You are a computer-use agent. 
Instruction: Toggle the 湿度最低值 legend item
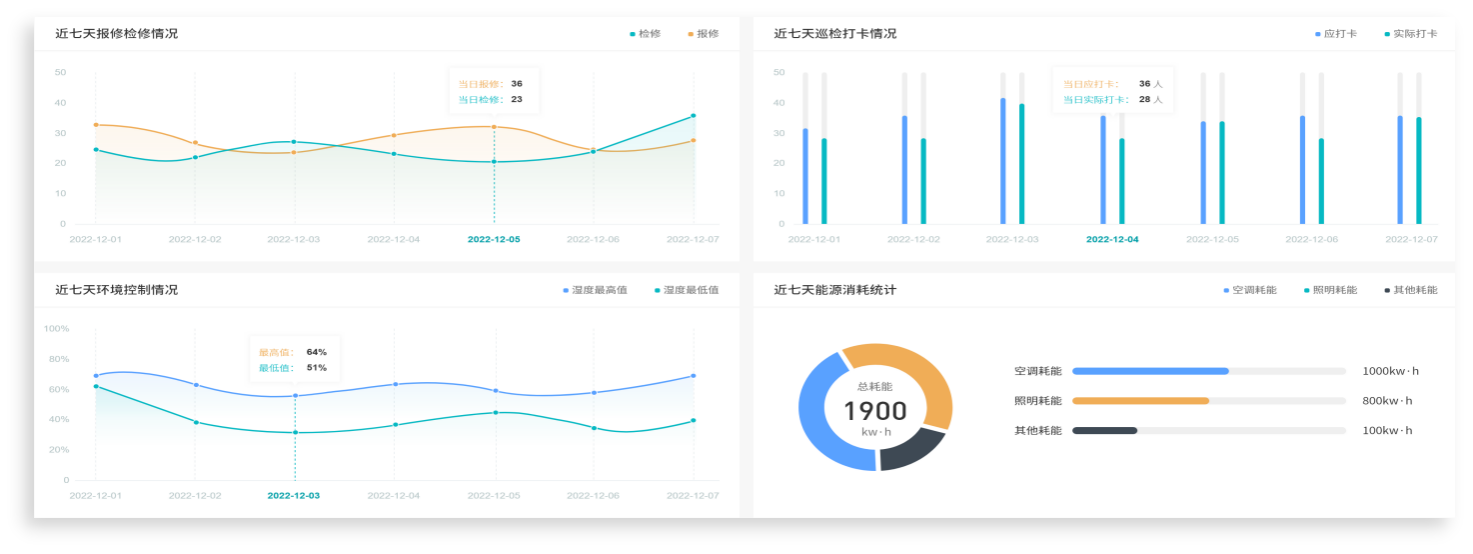point(686,290)
